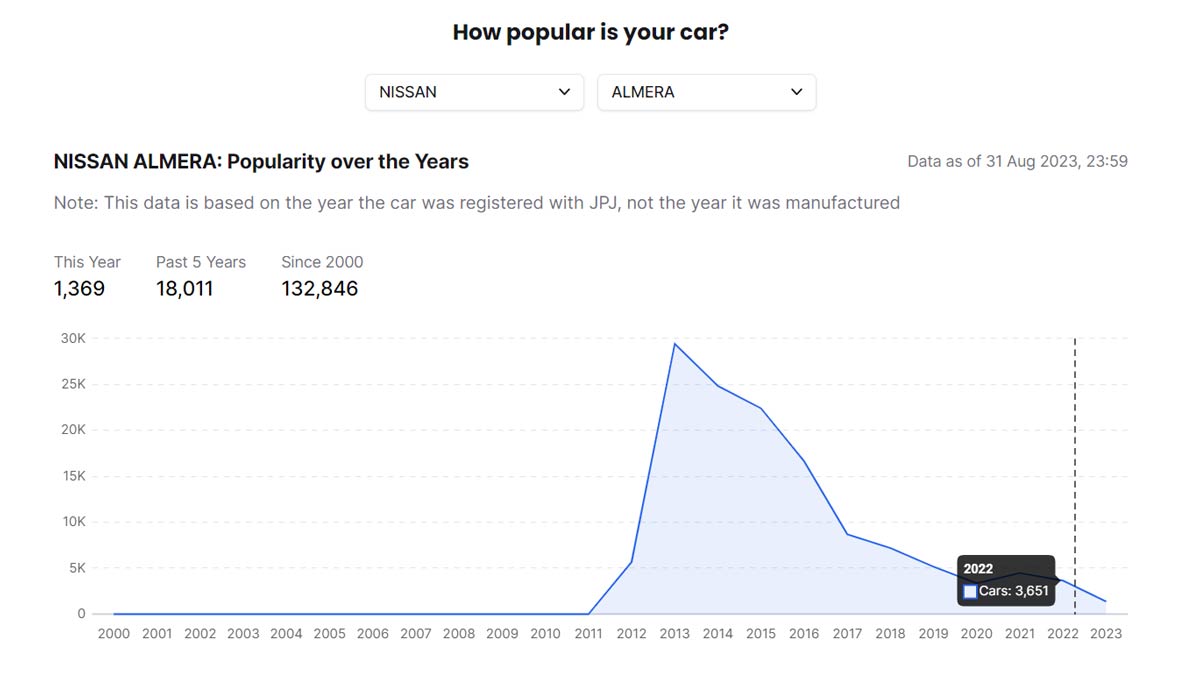Click the "Data as of 31 Aug 2023" text

(x=1017, y=161)
